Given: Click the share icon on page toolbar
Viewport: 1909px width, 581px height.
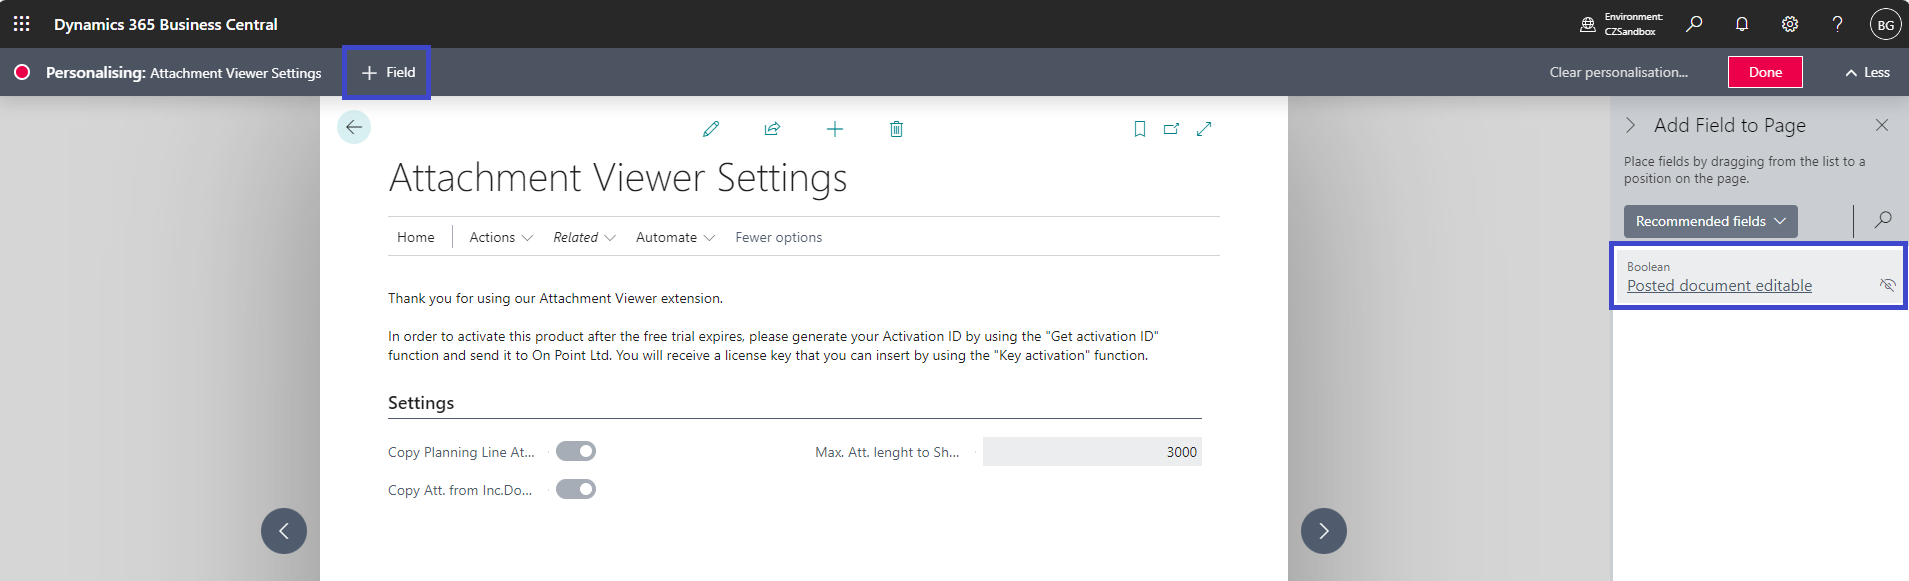Looking at the screenshot, I should 772,129.
